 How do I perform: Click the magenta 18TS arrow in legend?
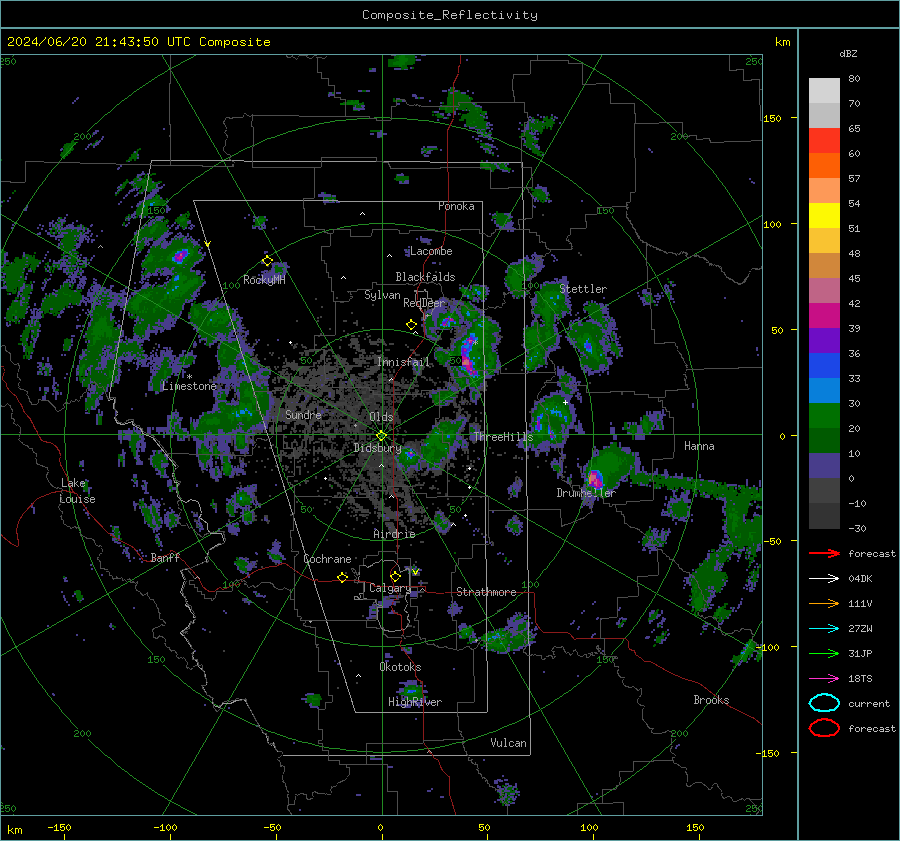pyautogui.click(x=824, y=679)
